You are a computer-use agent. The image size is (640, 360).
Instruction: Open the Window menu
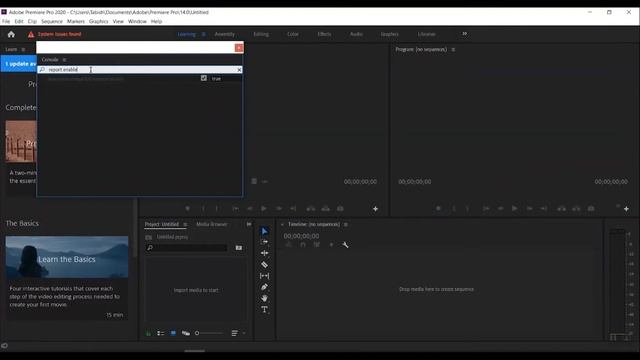pos(137,21)
